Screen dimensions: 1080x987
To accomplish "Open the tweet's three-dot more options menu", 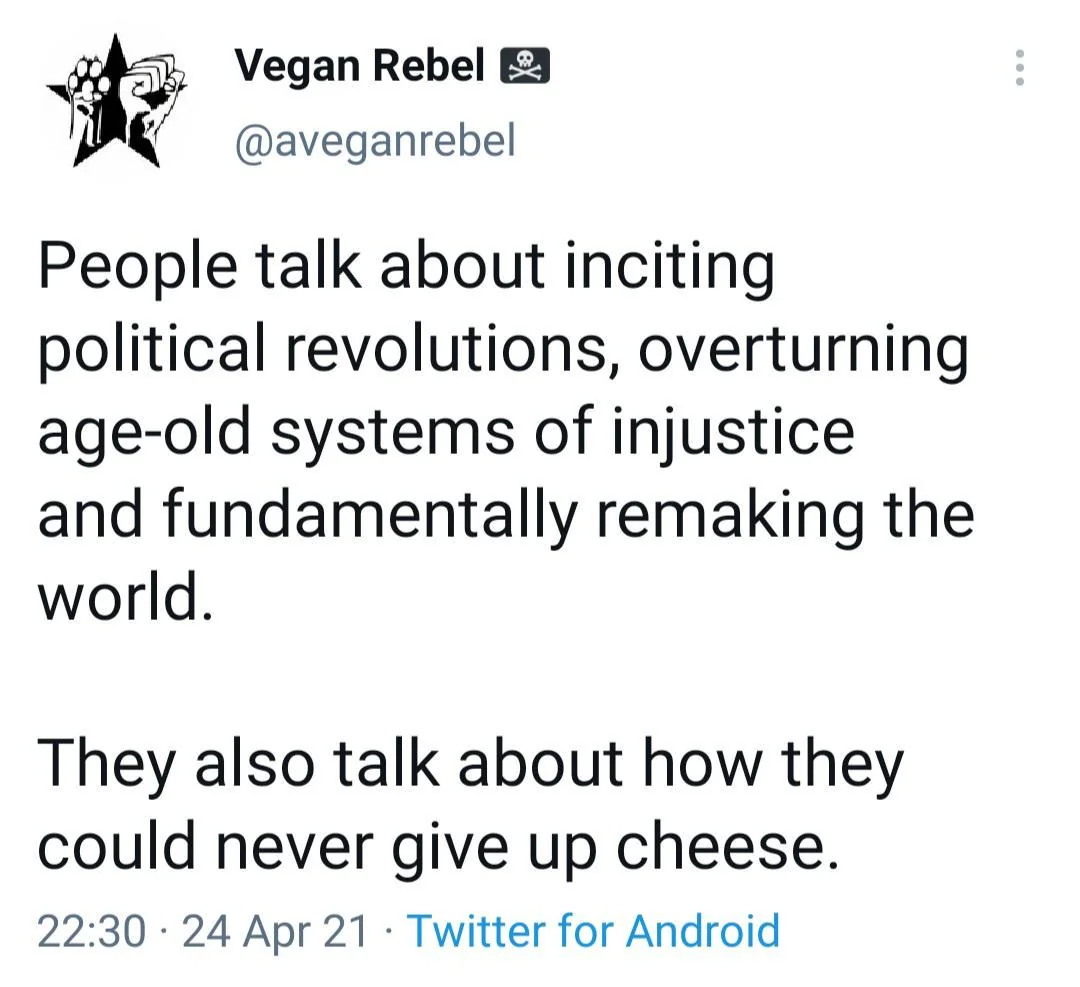I will tap(1019, 68).
